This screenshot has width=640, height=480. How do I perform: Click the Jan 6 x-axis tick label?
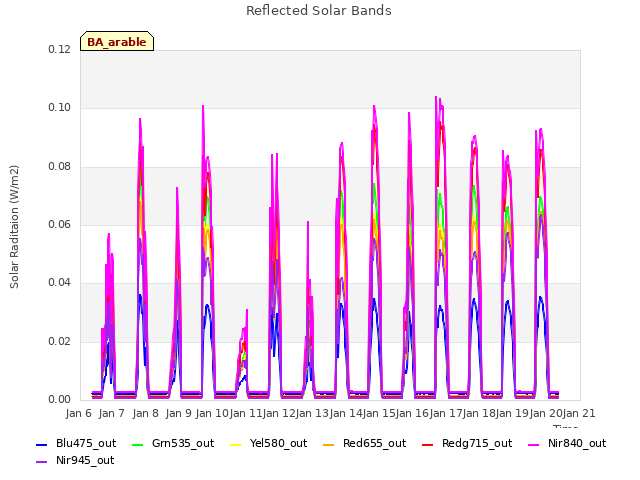tap(79, 413)
